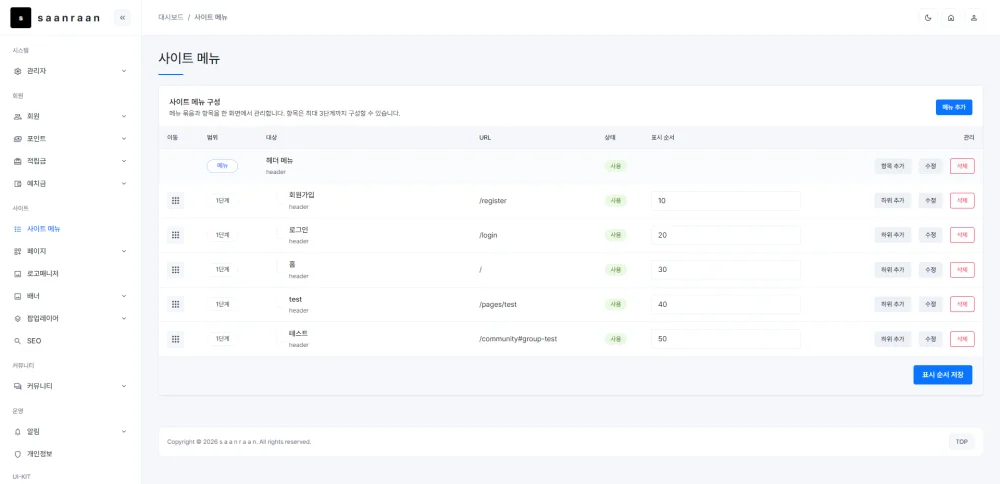Toggle dark mode via the moon icon

point(928,18)
